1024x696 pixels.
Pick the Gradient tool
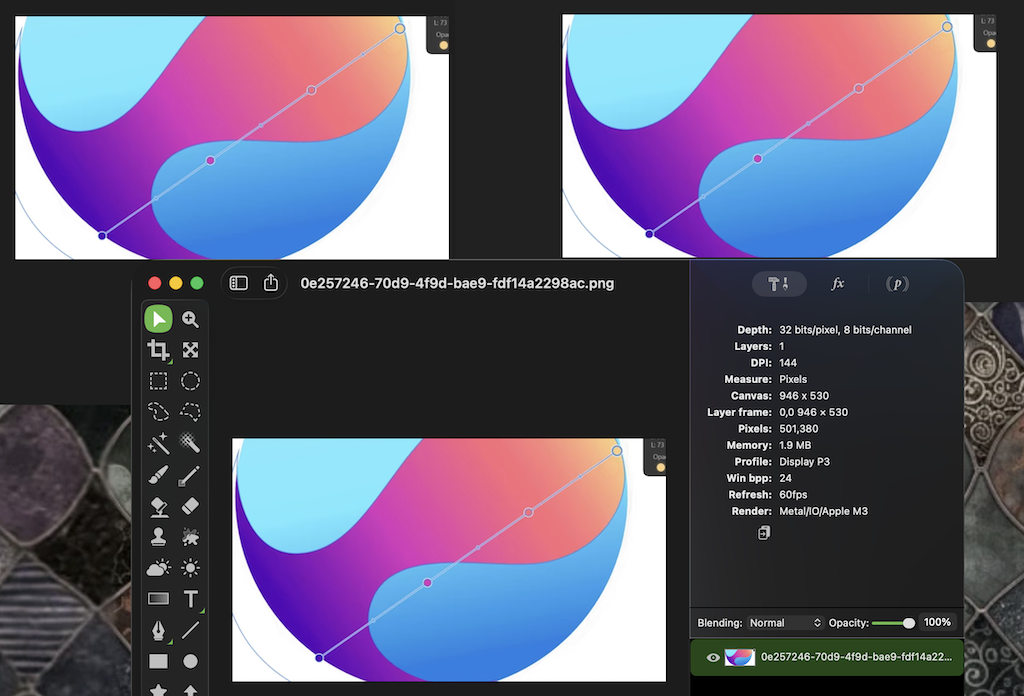click(158, 599)
